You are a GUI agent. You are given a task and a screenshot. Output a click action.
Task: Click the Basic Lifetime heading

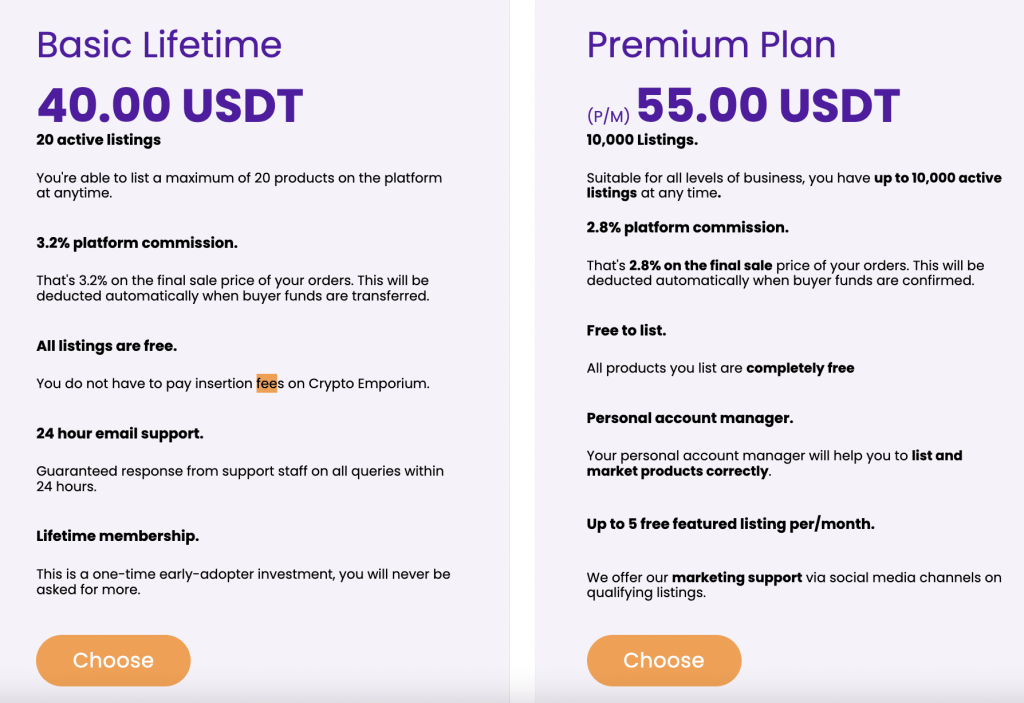[x=159, y=44]
